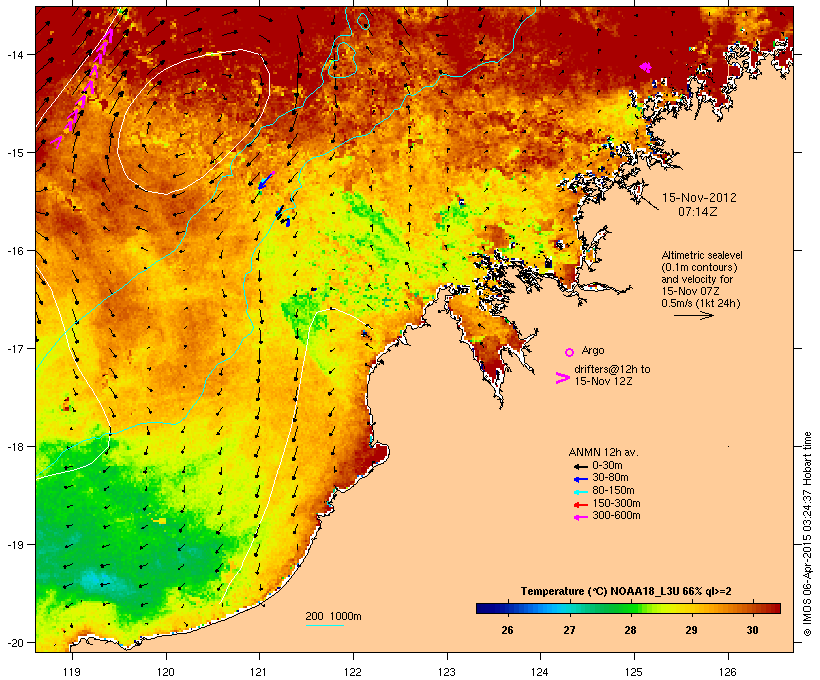Click the longitude label '124'

click(540, 672)
